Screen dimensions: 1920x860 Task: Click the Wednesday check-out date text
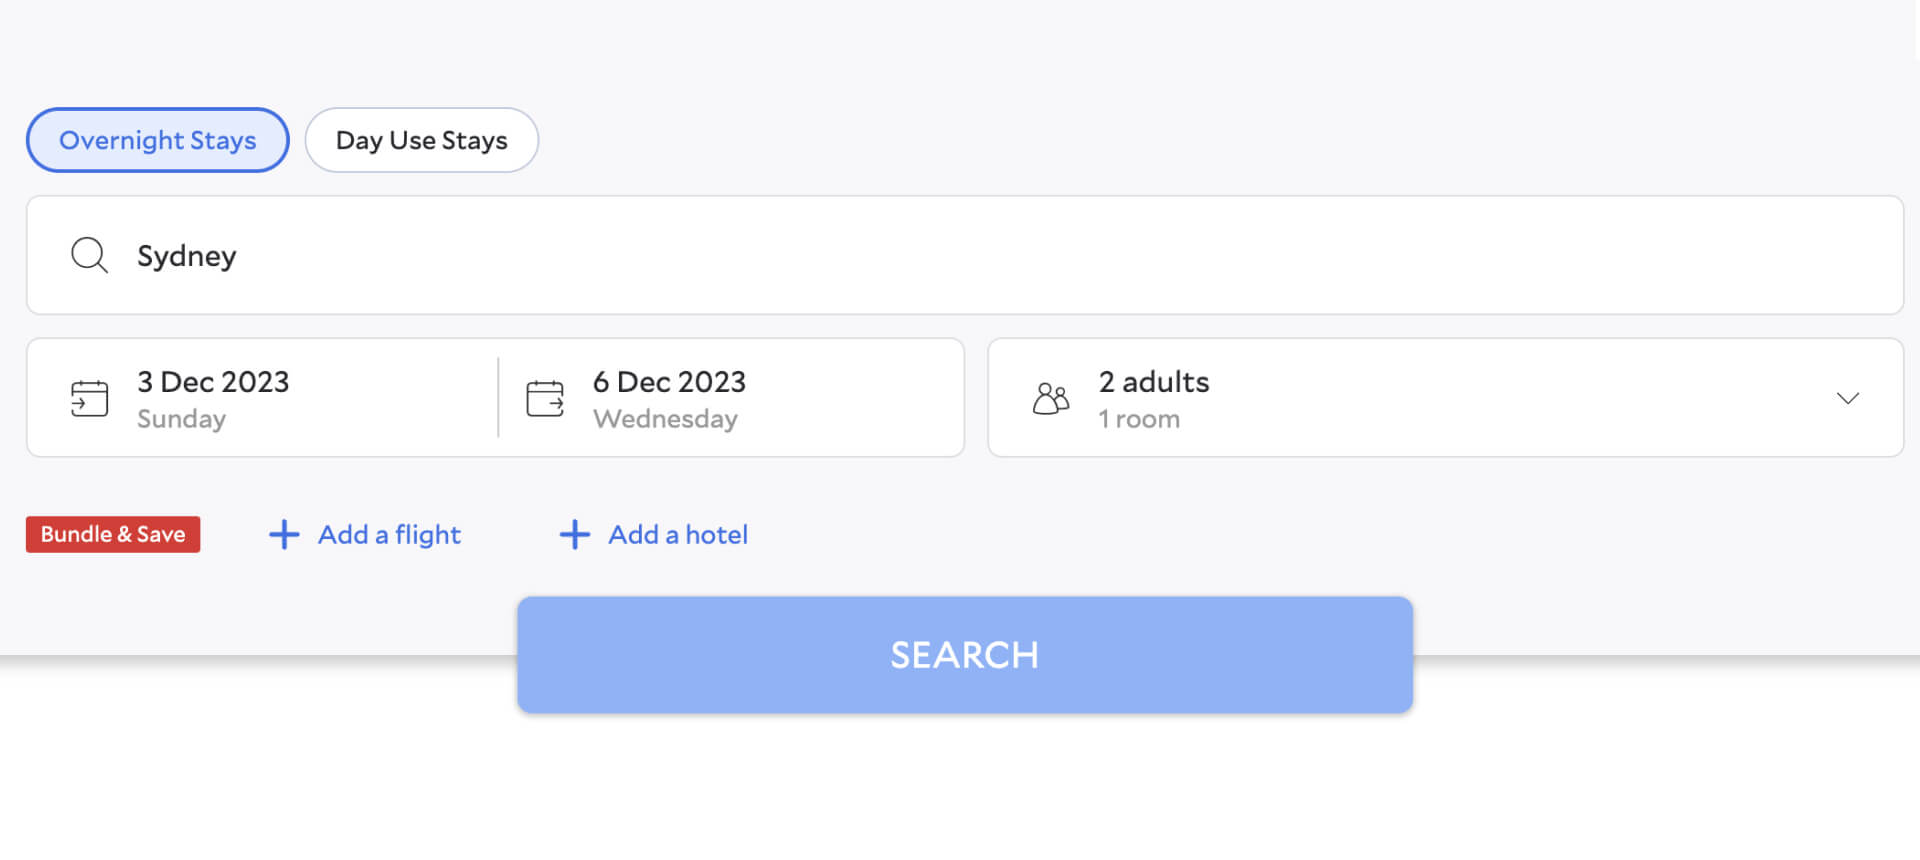tap(665, 418)
